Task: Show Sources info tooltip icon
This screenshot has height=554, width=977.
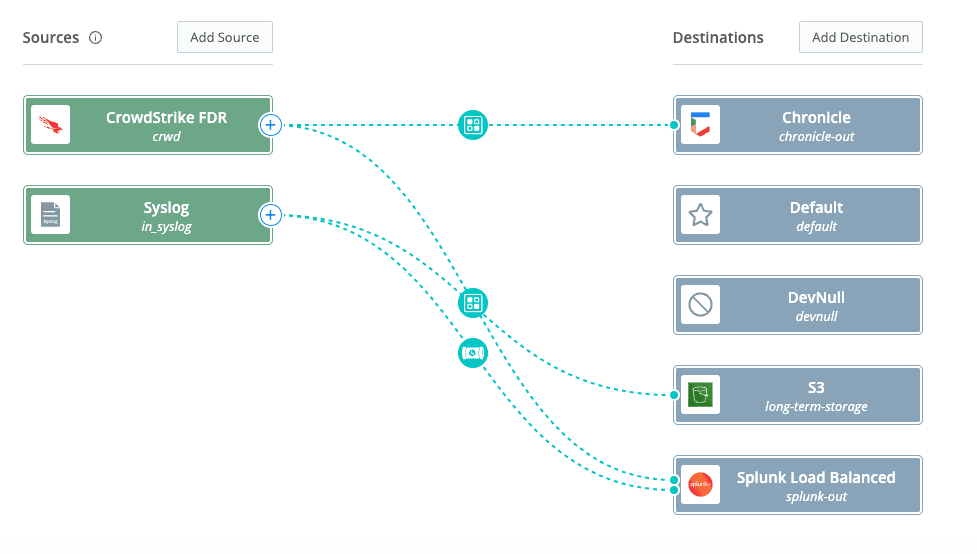Action: (96, 38)
